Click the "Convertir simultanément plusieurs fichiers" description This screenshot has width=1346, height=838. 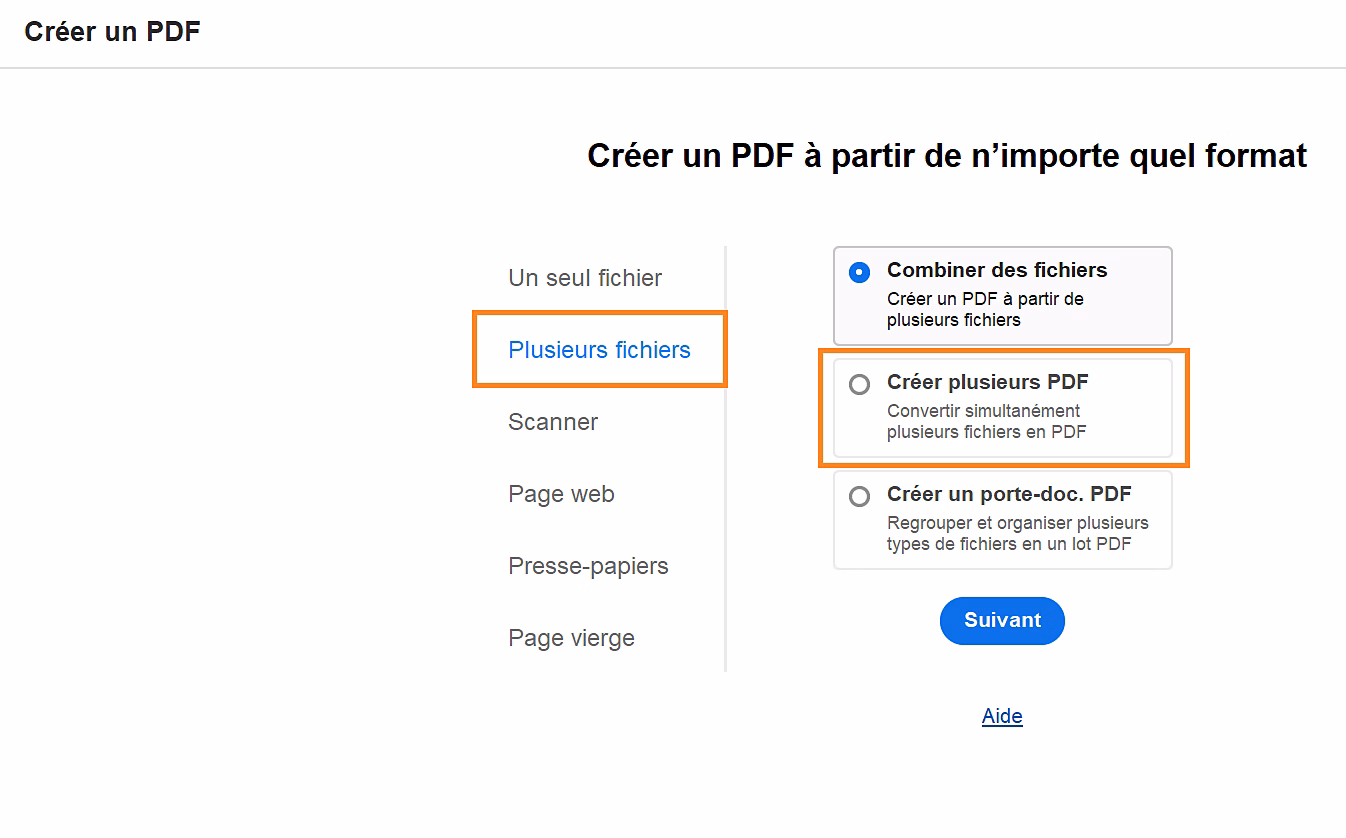pyautogui.click(x=986, y=422)
